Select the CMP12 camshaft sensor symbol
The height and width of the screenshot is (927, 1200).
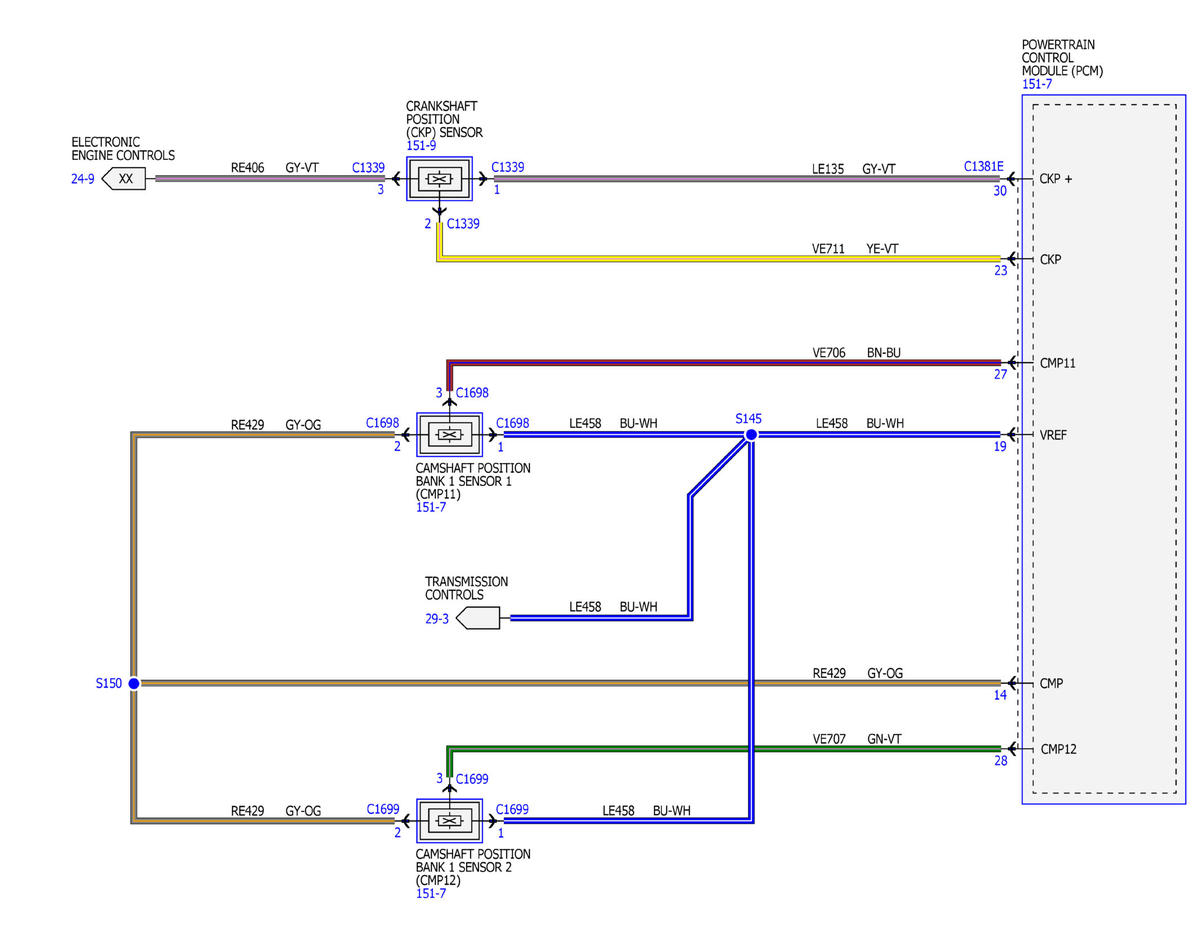pyautogui.click(x=449, y=821)
